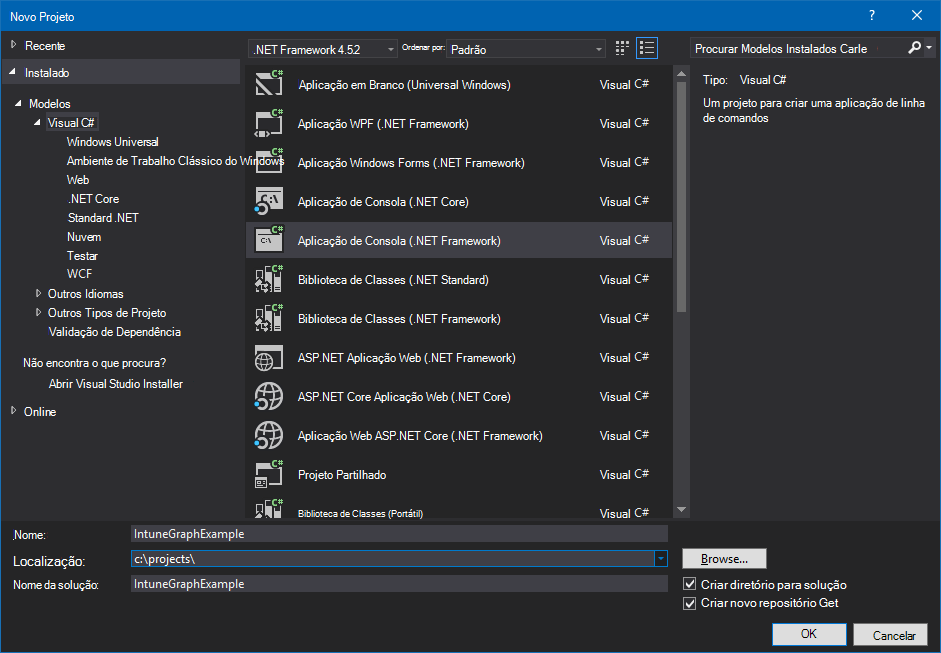This screenshot has width=941, height=653.
Task: Click the Biblioteca de Classes (Portátil) icon
Action: click(269, 508)
